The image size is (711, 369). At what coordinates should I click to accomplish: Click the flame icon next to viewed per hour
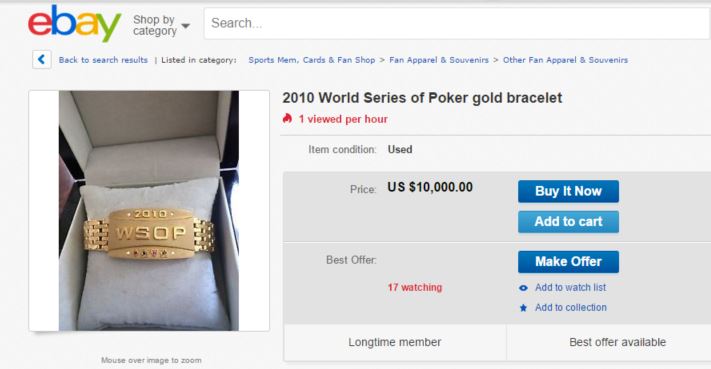click(x=287, y=119)
